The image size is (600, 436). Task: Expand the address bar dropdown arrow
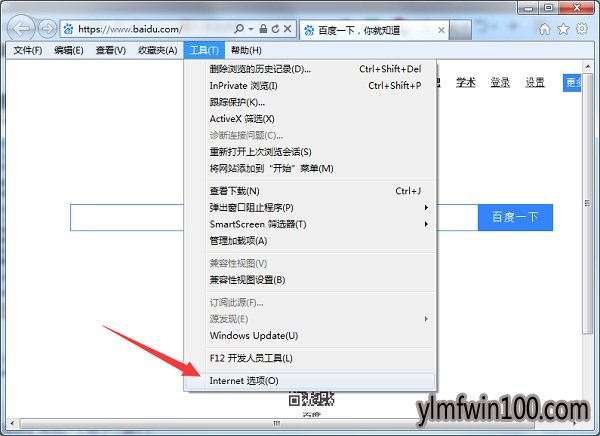(251, 29)
